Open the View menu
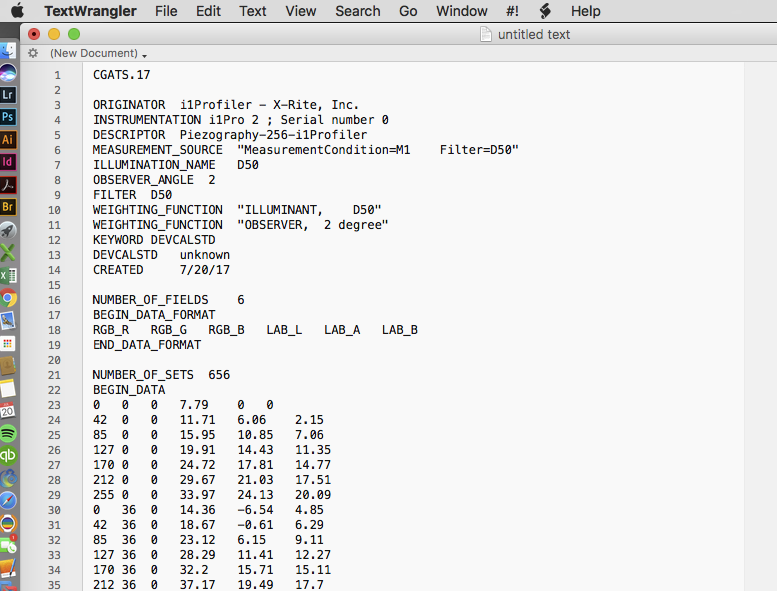 (x=301, y=11)
